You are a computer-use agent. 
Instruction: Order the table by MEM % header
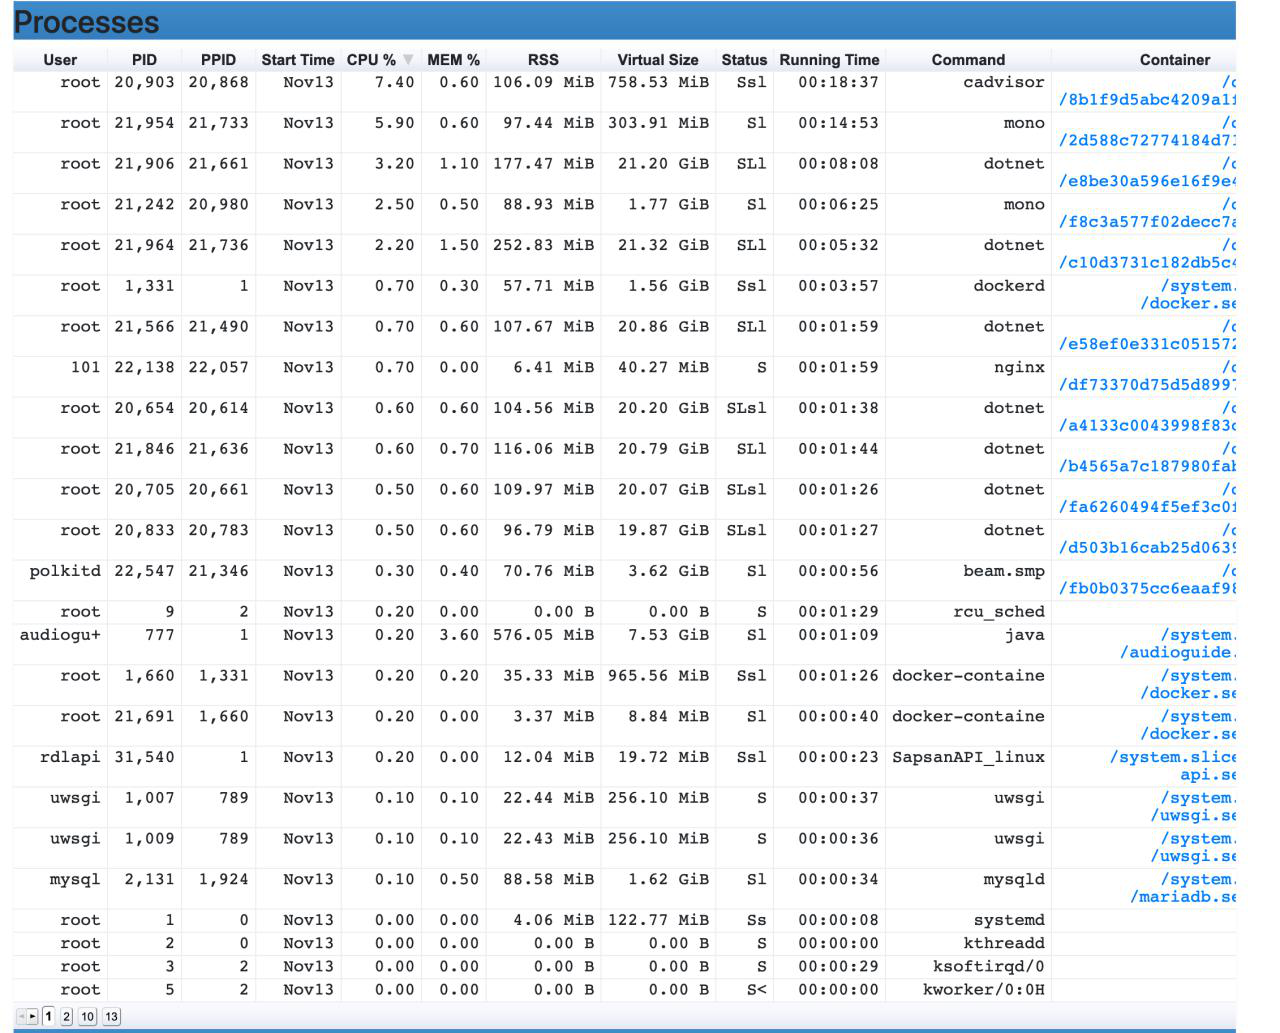[x=453, y=60]
